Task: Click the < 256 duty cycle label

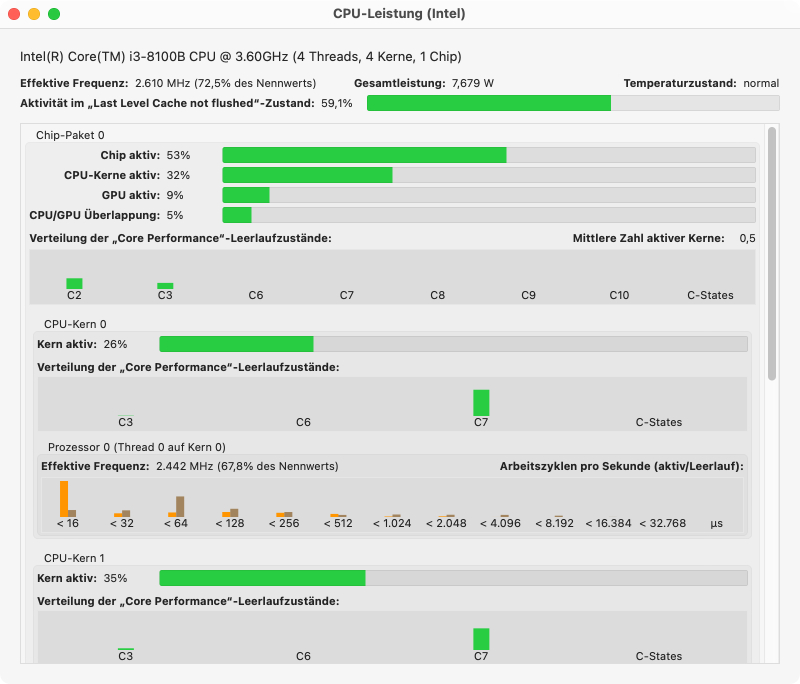Action: click(284, 523)
